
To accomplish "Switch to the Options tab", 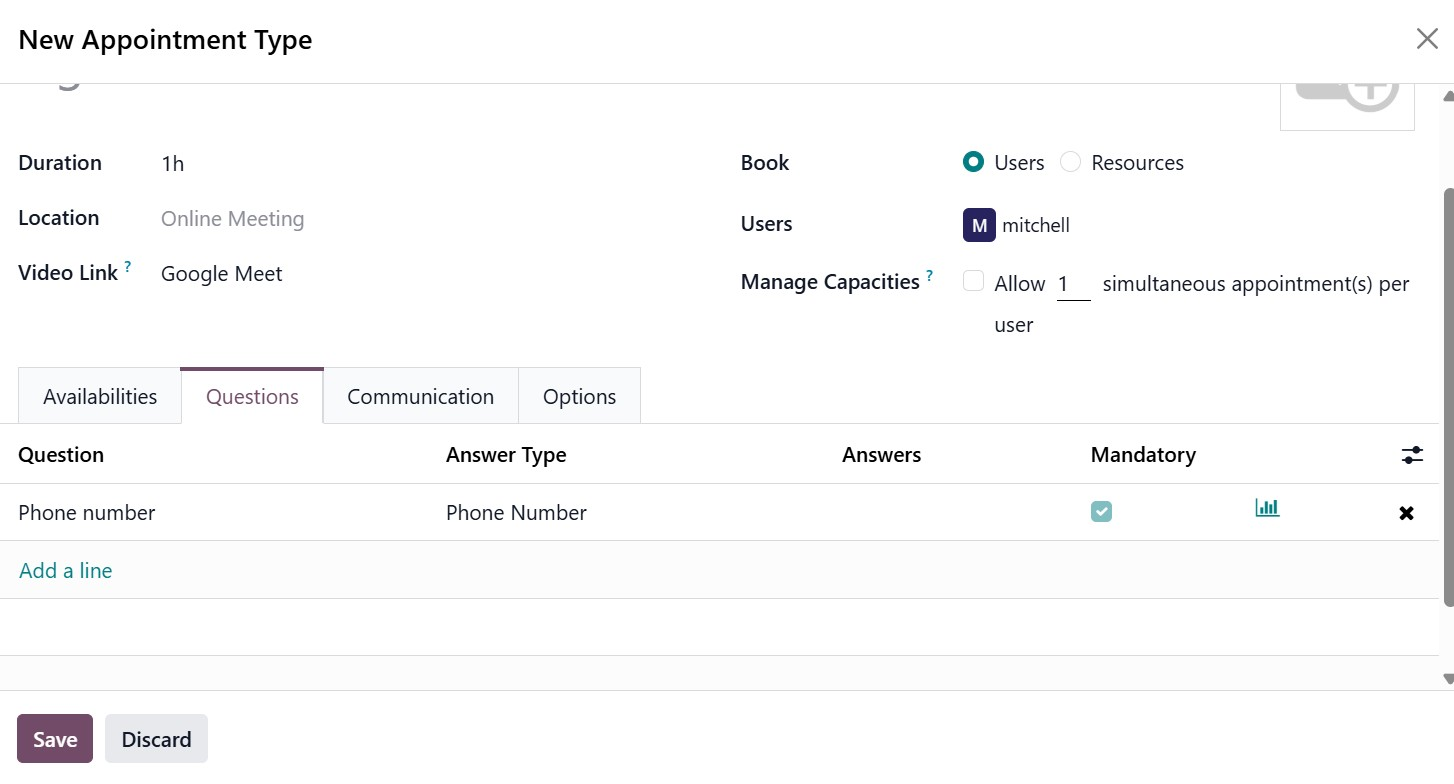I will coord(579,396).
